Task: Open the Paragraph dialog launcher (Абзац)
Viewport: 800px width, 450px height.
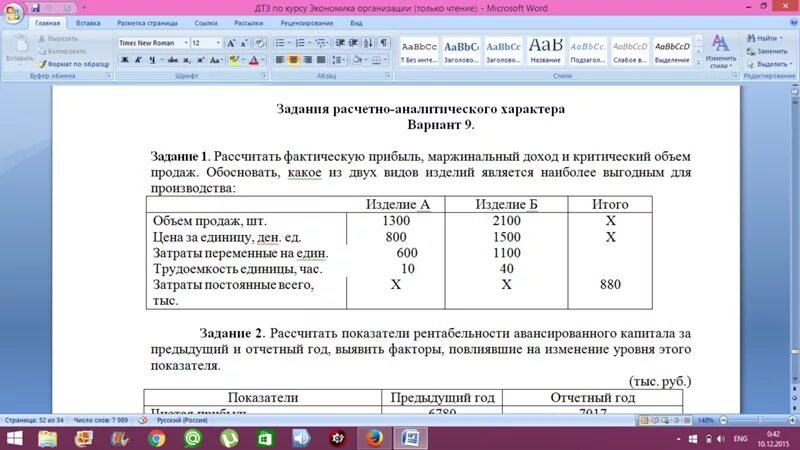Action: pyautogui.click(x=388, y=76)
